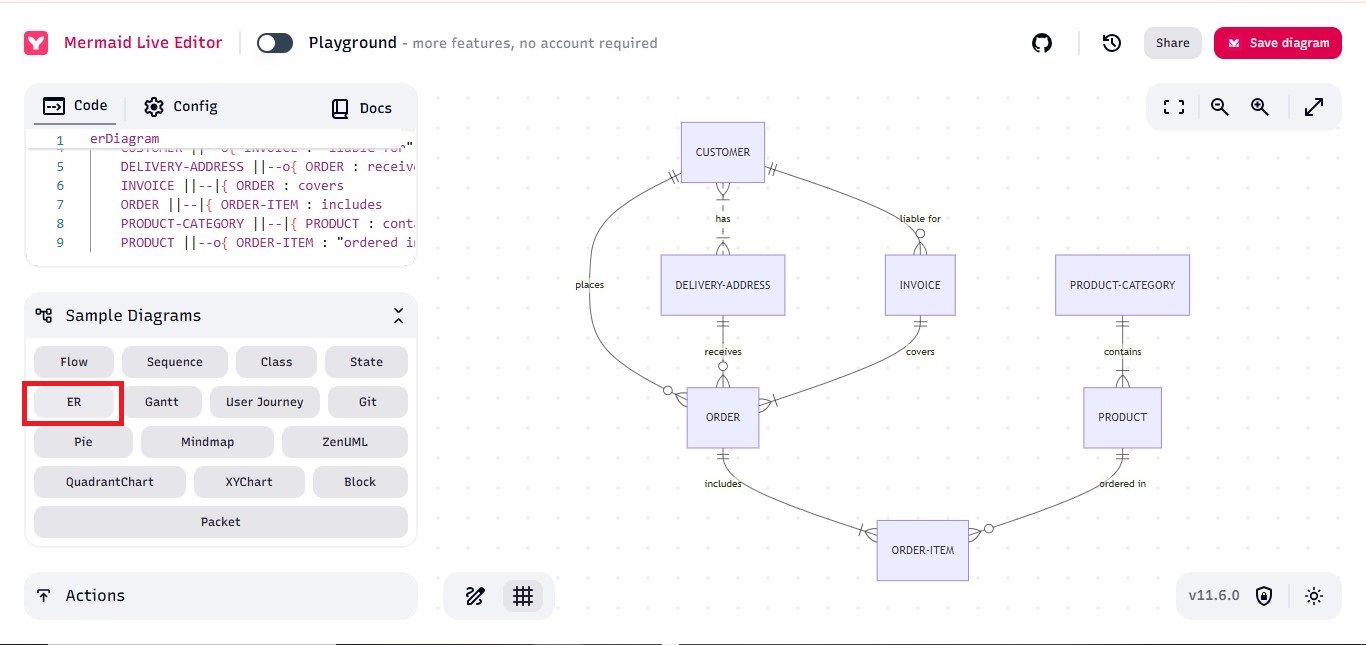Click the Mermaid logo icon
This screenshot has width=1366, height=645.
pos(37,43)
